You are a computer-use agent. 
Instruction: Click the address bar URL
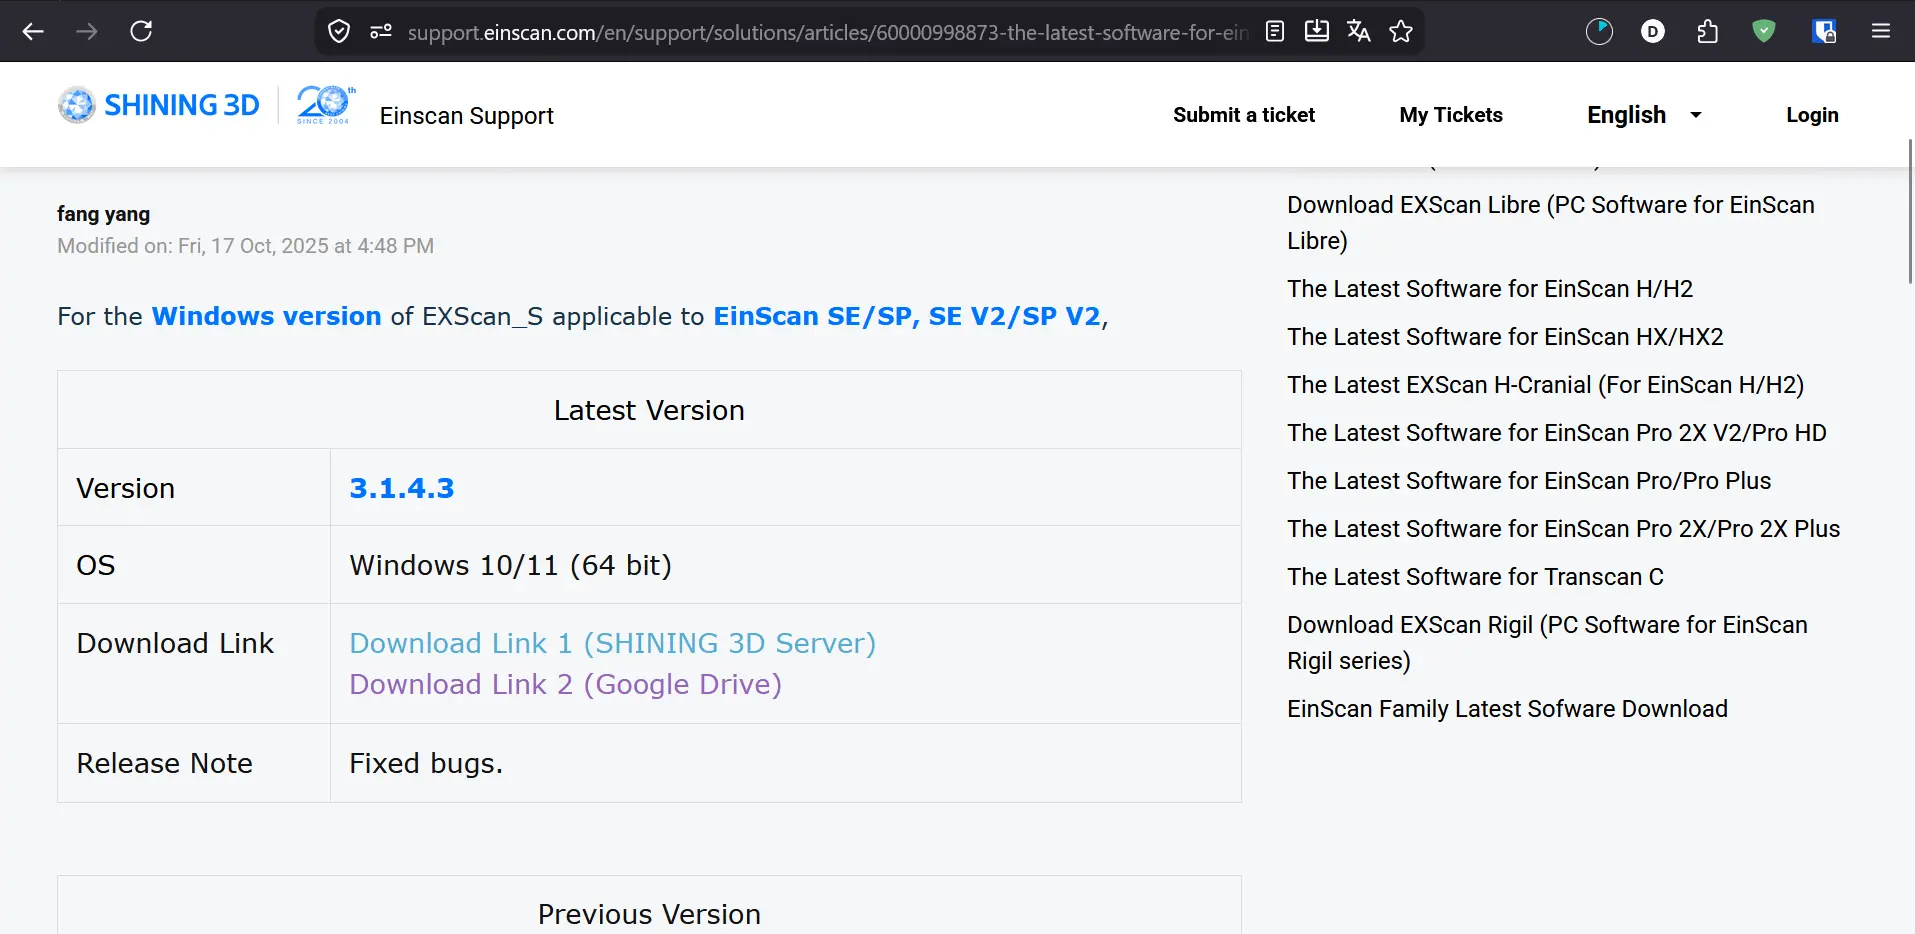(828, 32)
